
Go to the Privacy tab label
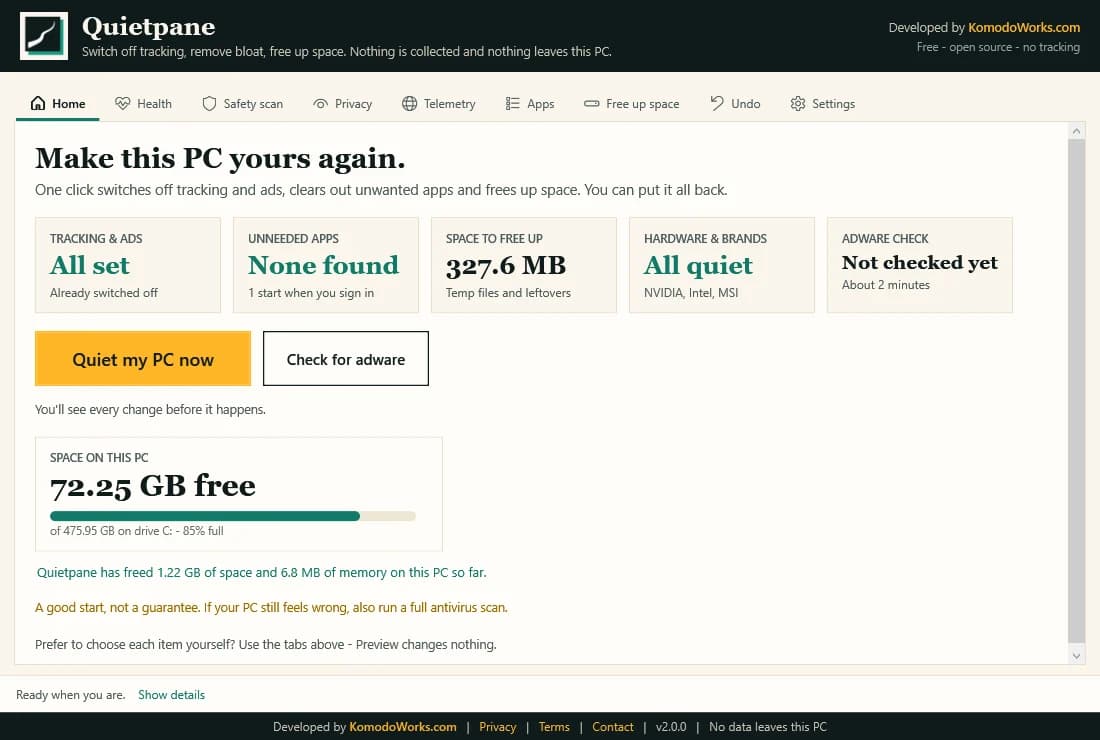[354, 104]
